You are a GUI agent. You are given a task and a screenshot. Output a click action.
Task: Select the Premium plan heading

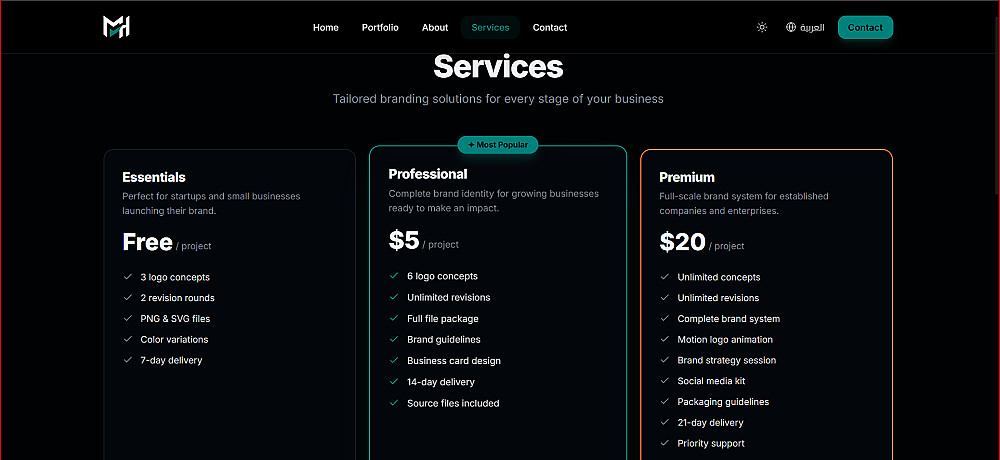click(x=687, y=178)
